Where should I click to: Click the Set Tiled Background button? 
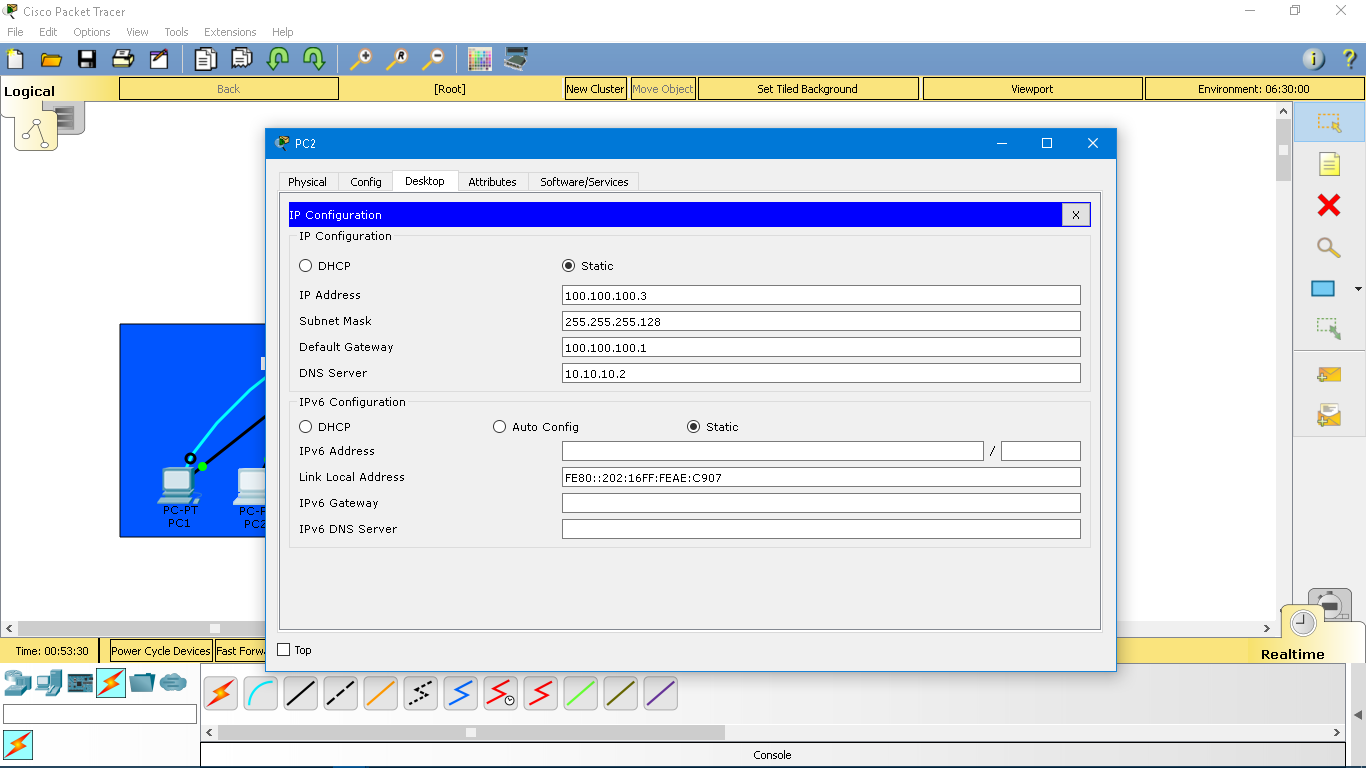click(808, 89)
